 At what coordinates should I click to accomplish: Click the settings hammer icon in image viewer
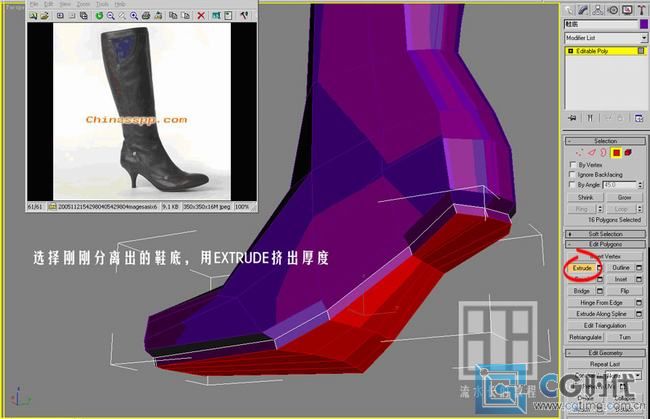[245, 16]
